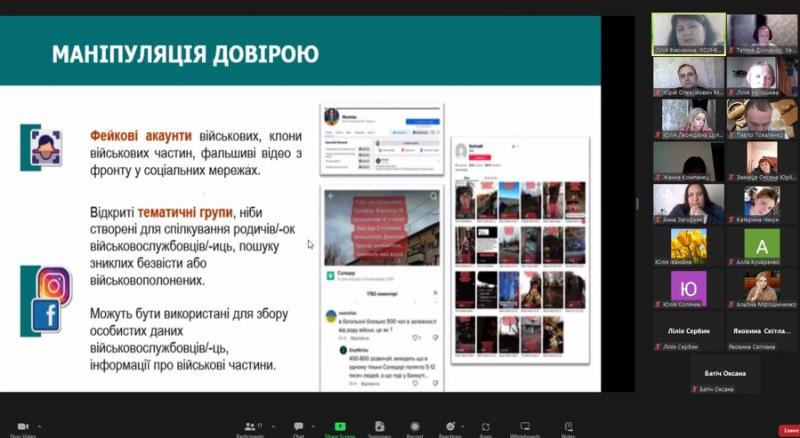Select Юлія Іванова tile with yellow tulips
The image size is (800, 438).
click(689, 247)
